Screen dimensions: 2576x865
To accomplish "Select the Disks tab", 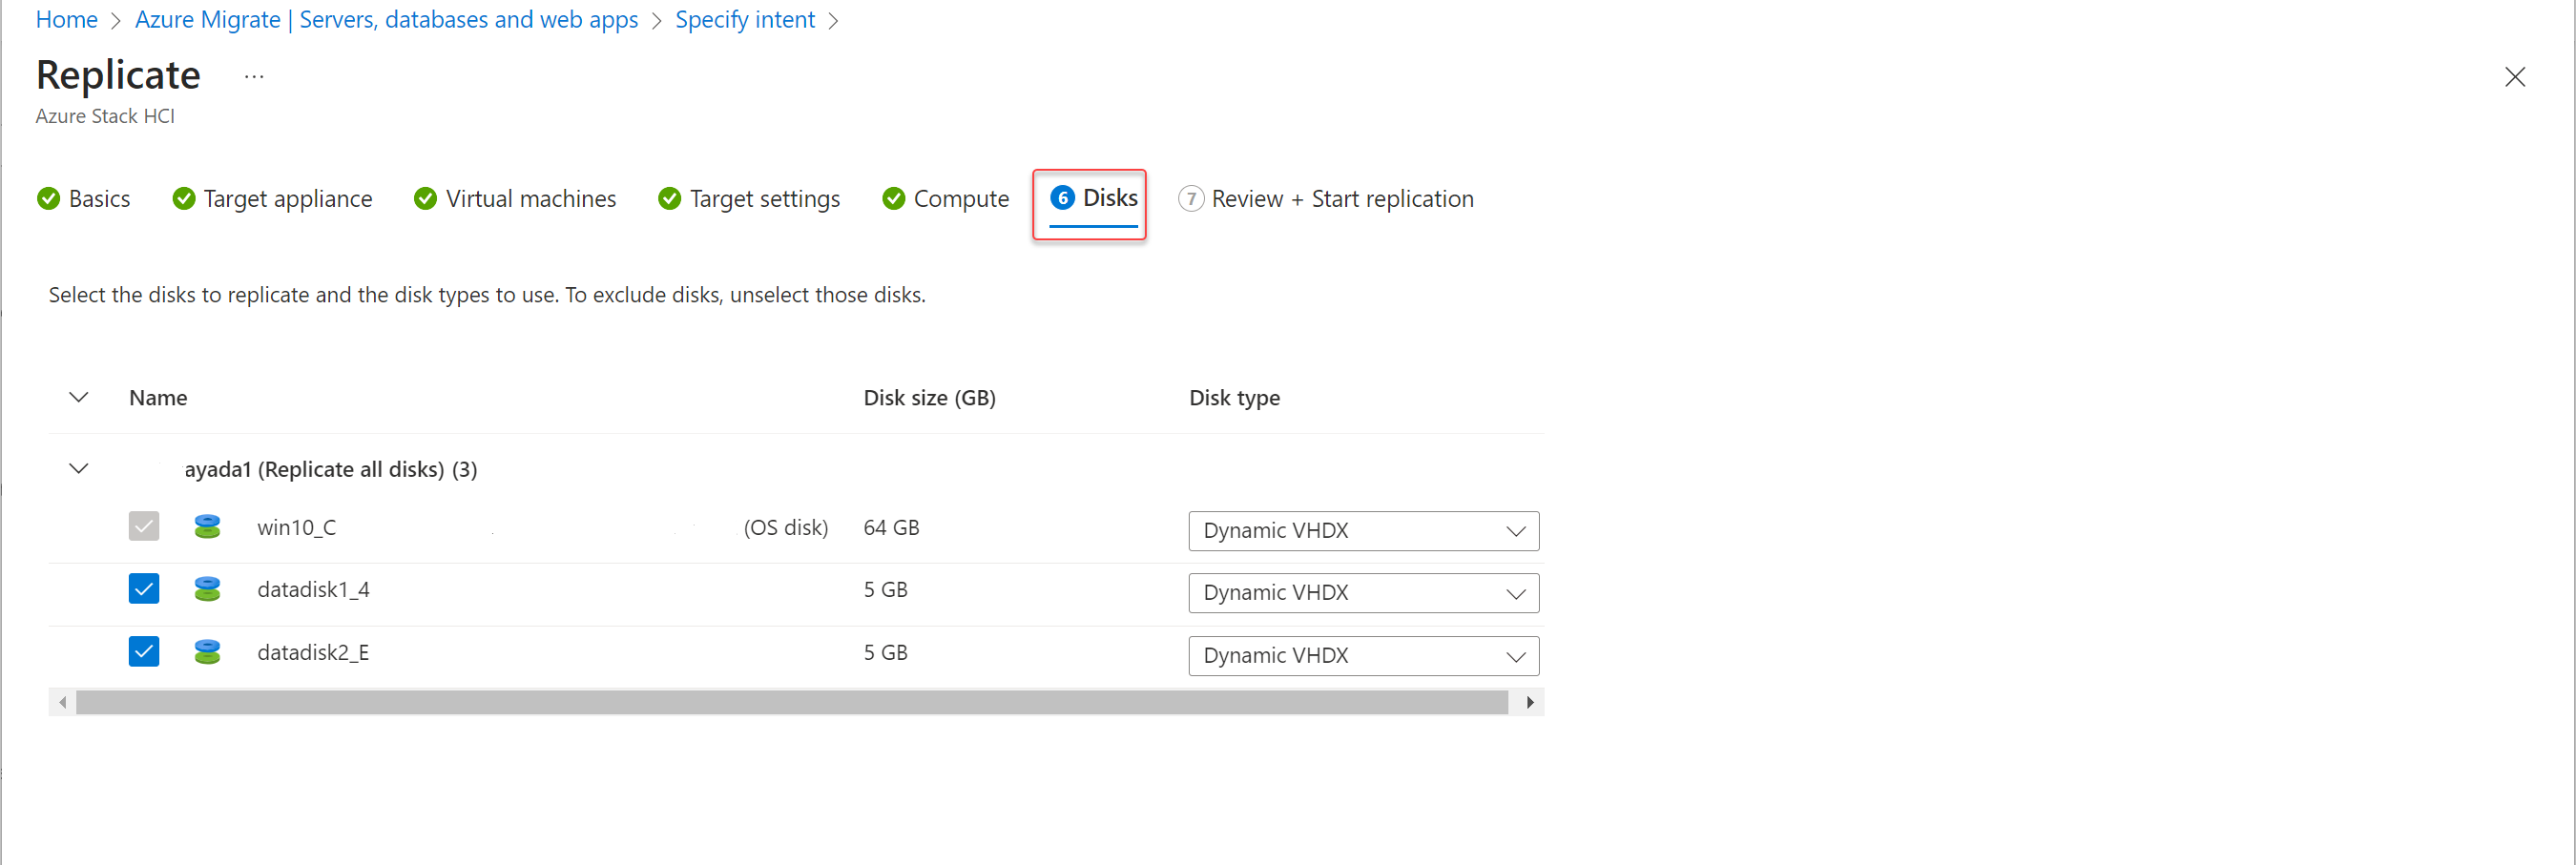I will [1093, 198].
